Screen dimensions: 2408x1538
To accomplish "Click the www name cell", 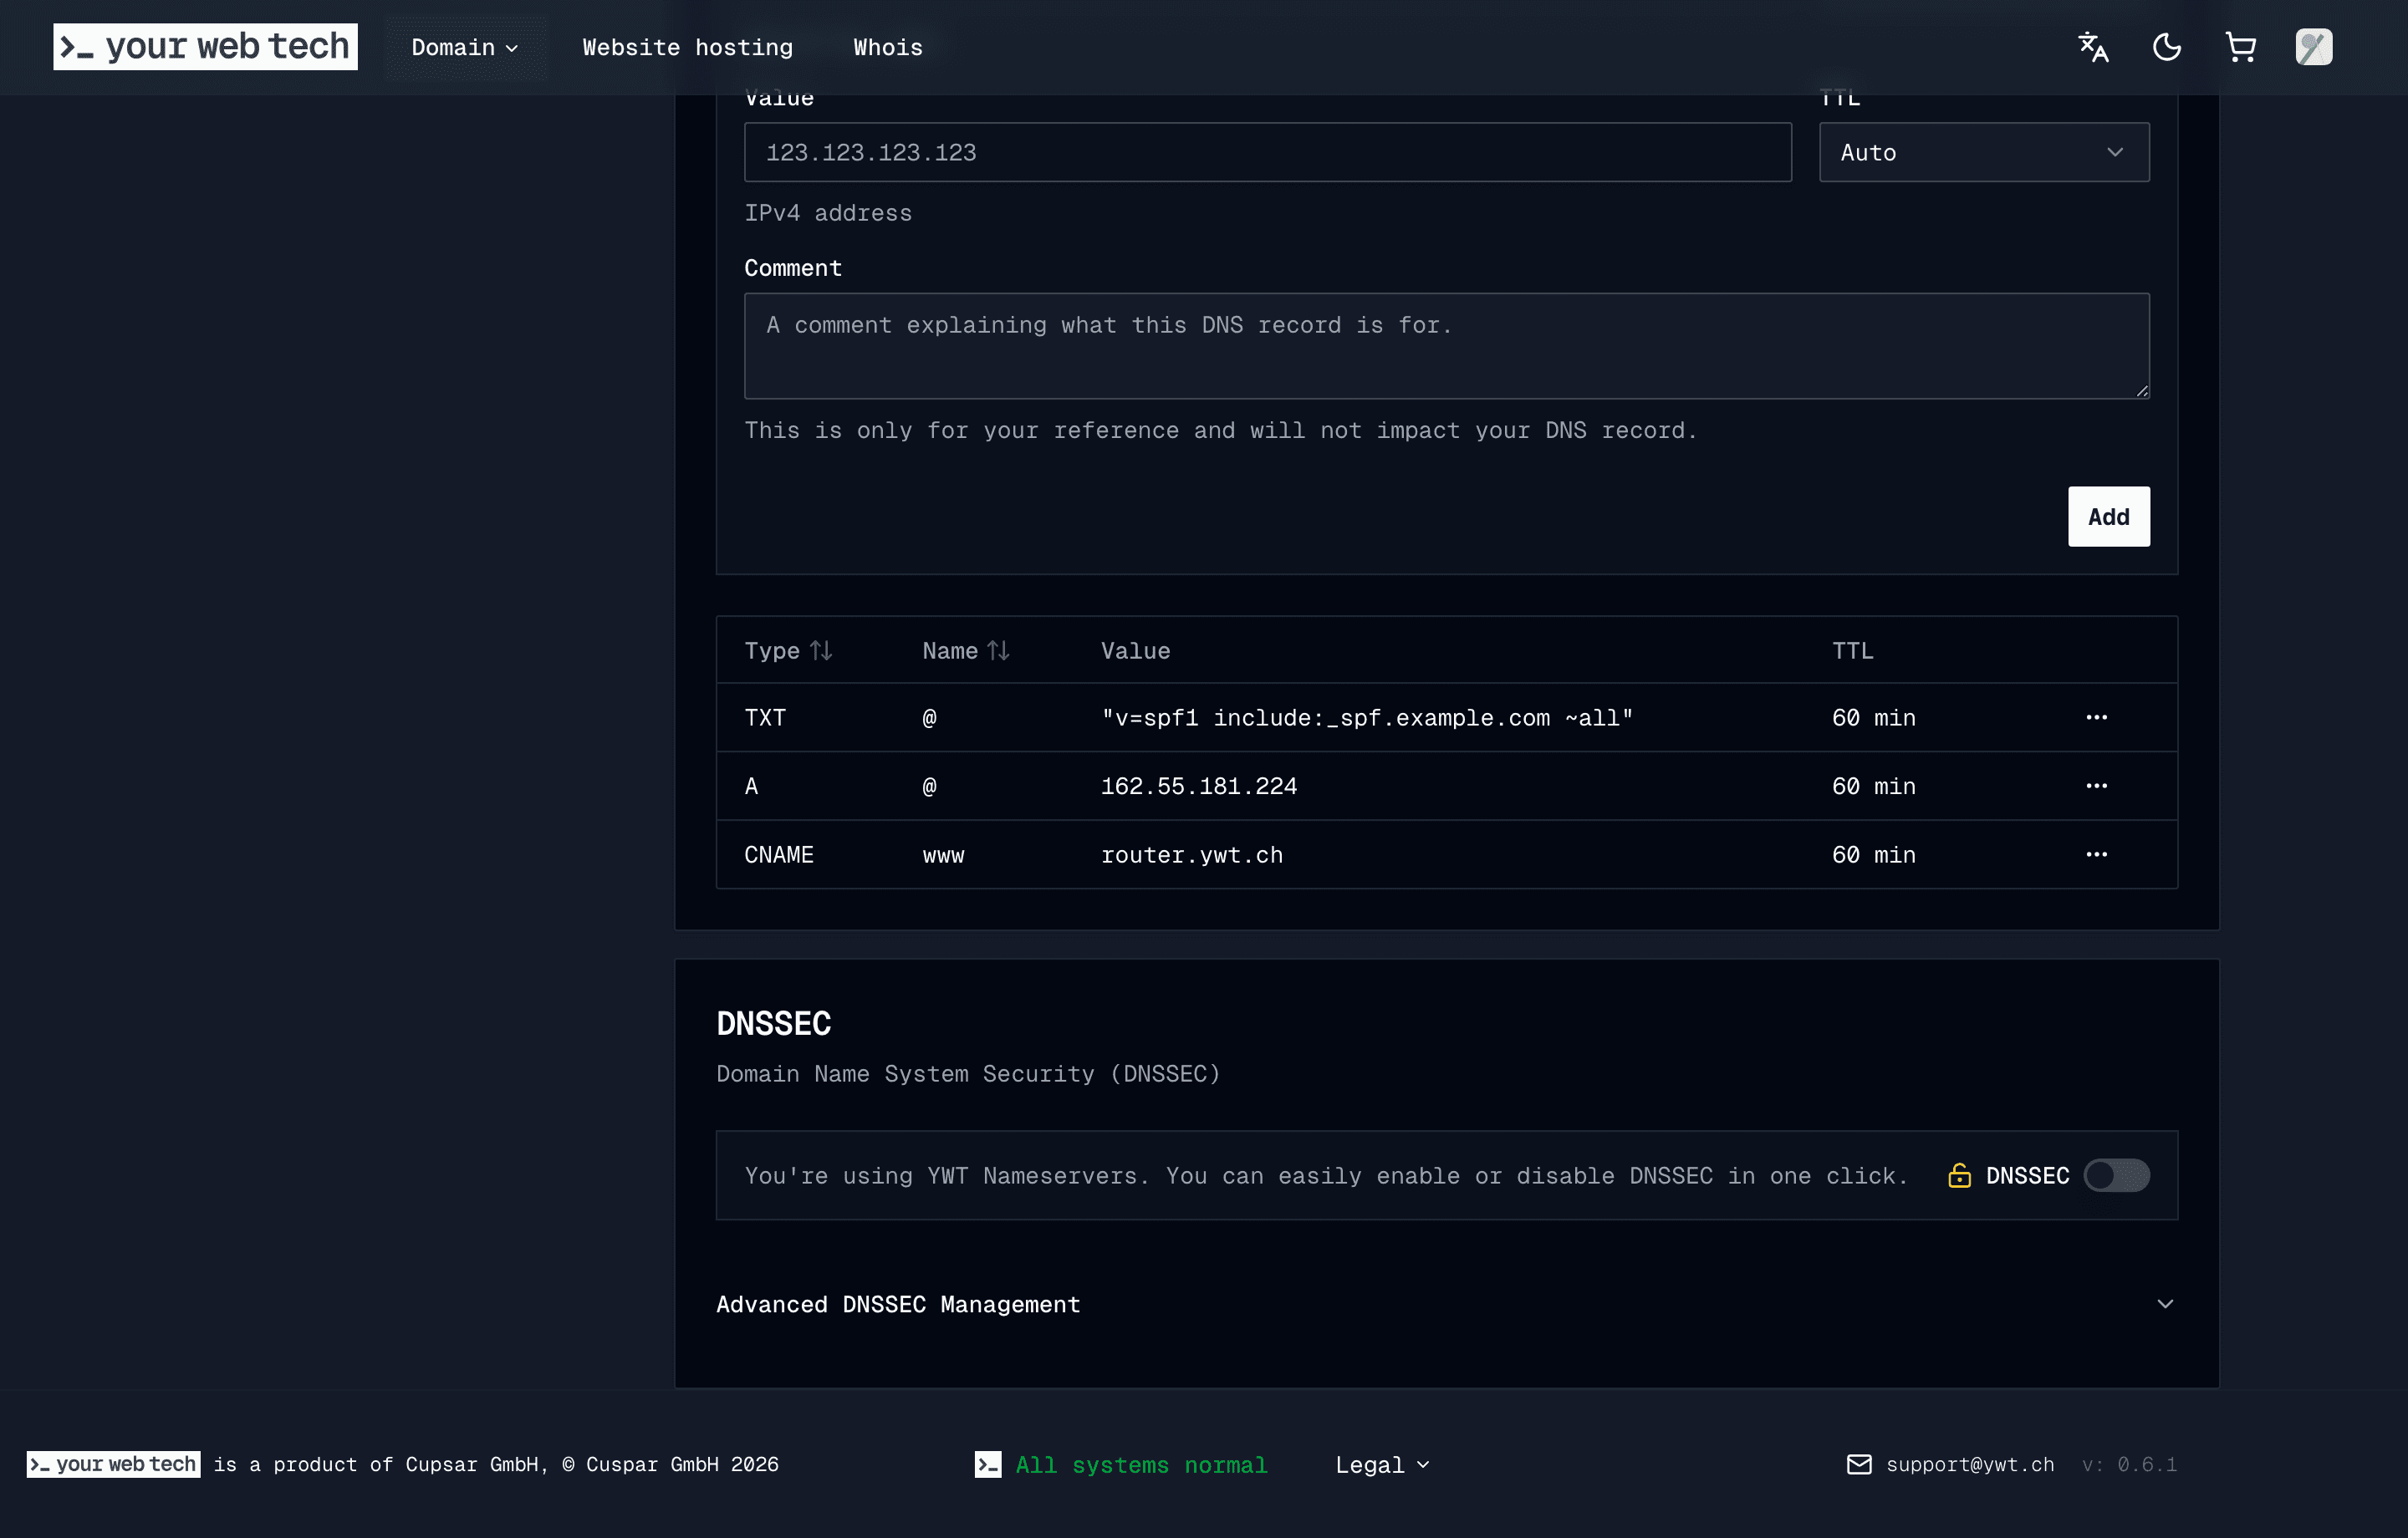I will click(x=943, y=856).
